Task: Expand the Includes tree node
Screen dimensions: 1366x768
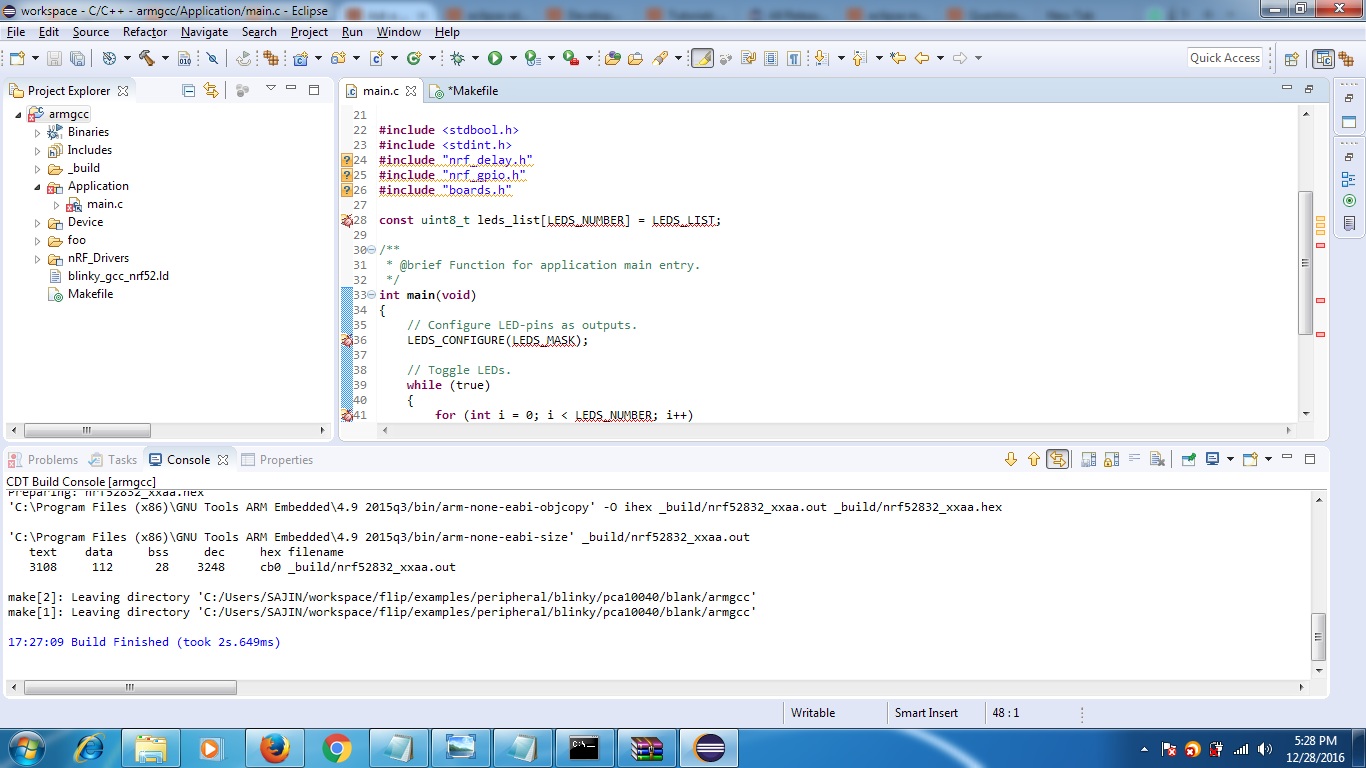Action: click(37, 150)
